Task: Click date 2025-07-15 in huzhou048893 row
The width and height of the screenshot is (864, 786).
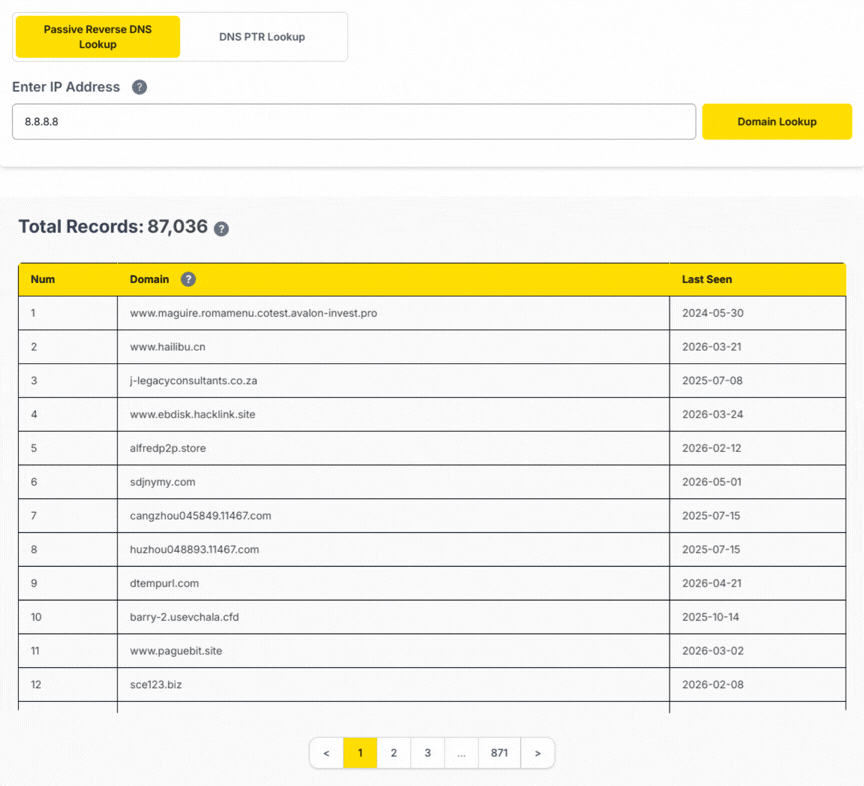Action: [711, 550]
